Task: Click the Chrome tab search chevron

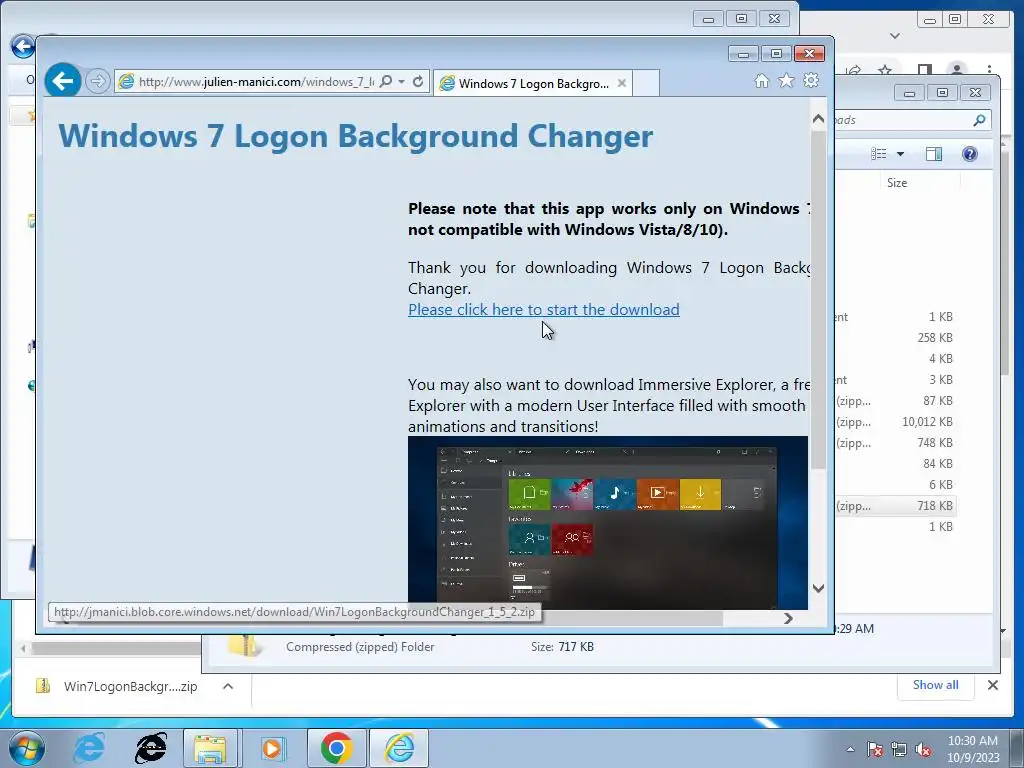Action: (x=895, y=36)
